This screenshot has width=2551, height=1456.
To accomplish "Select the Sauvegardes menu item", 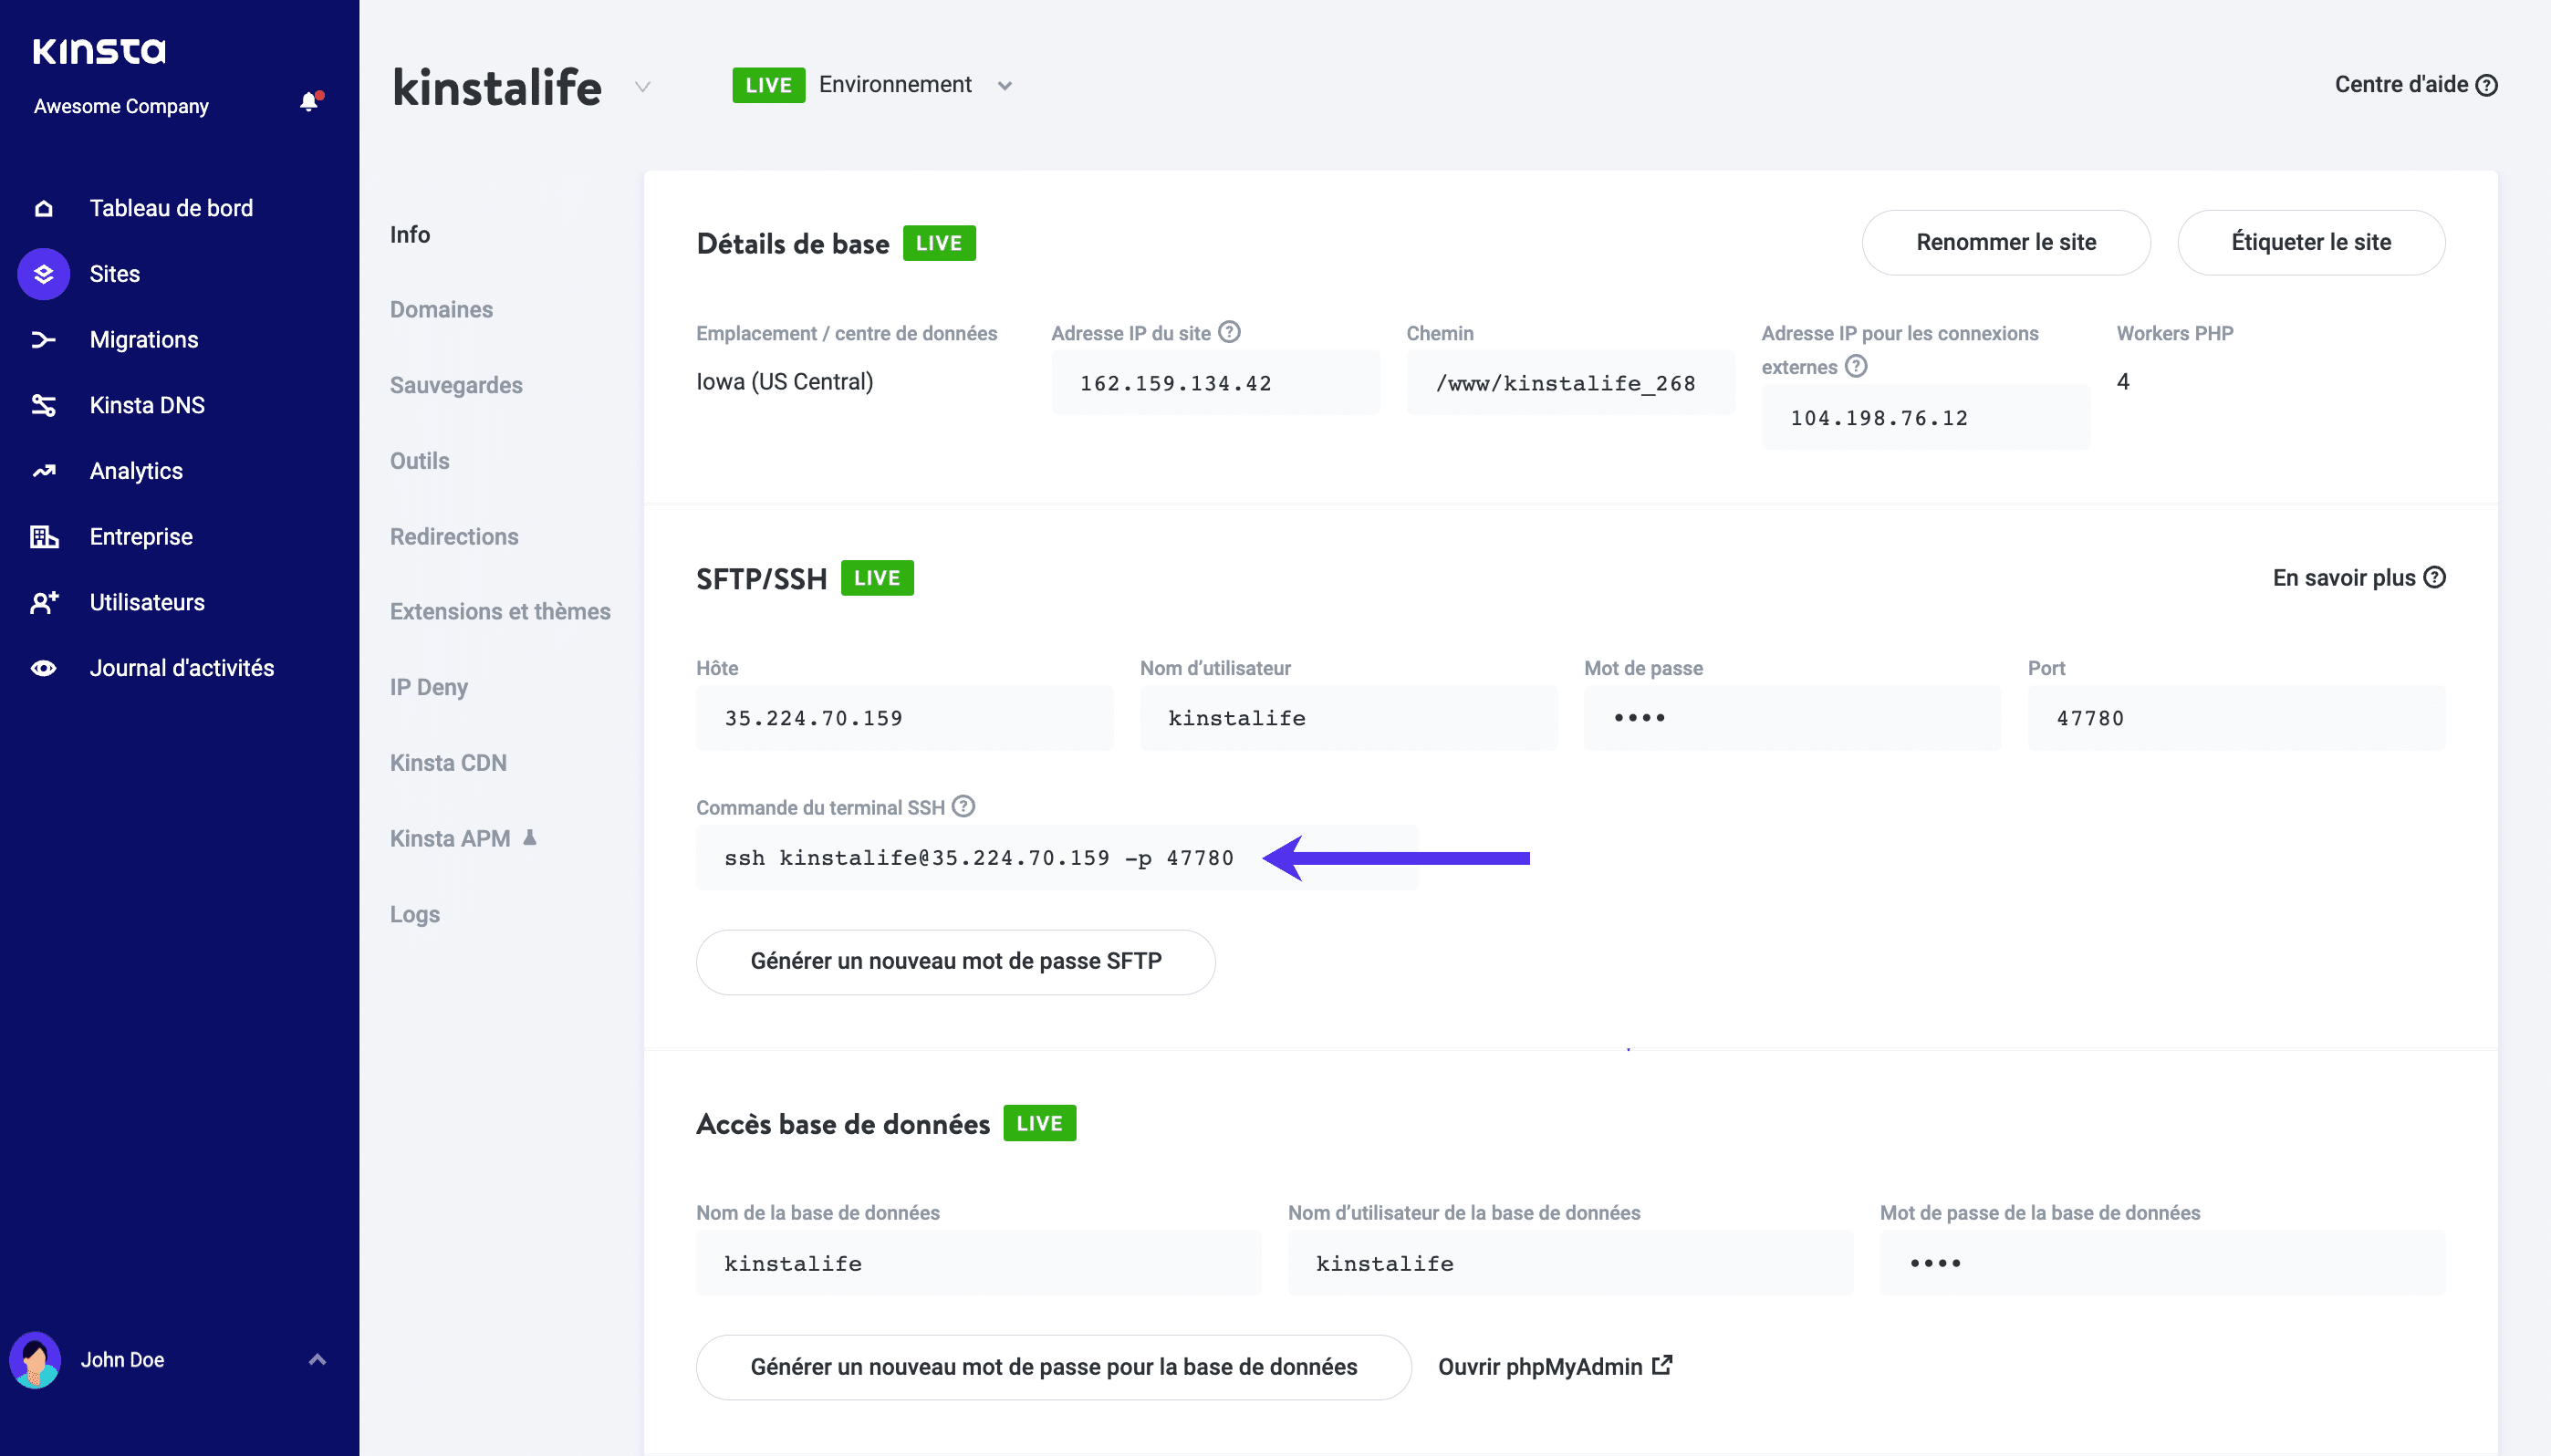I will [x=455, y=386].
